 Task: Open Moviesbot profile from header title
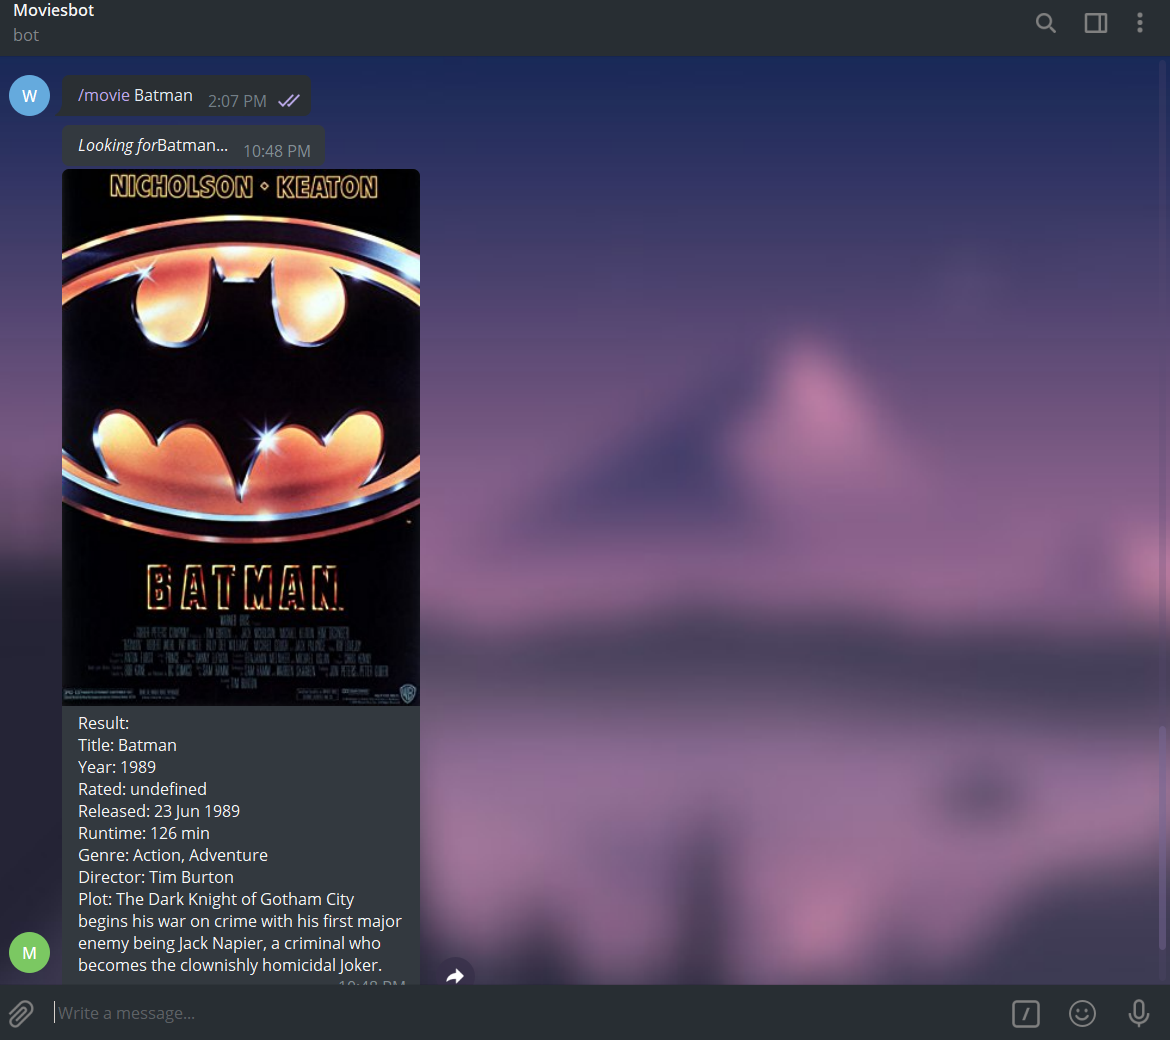[x=54, y=10]
